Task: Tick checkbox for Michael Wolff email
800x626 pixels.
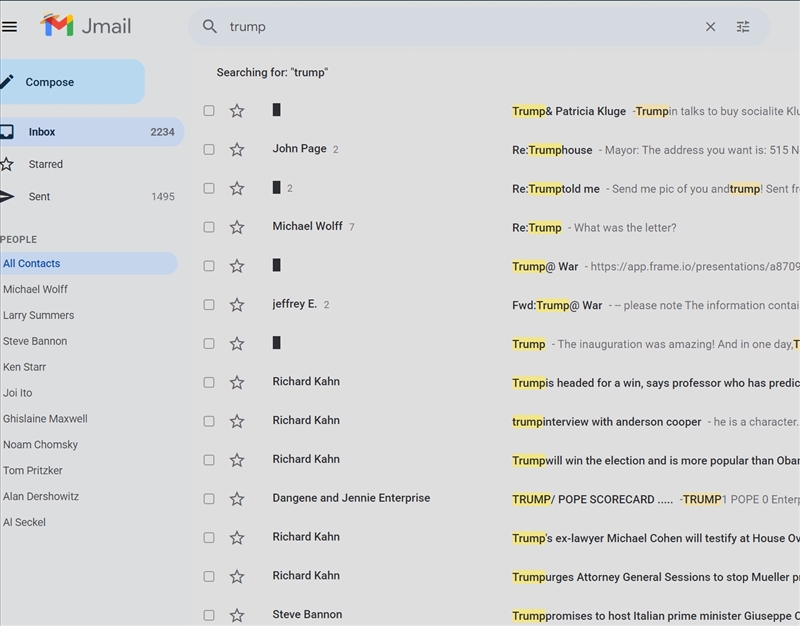Action: 209,227
